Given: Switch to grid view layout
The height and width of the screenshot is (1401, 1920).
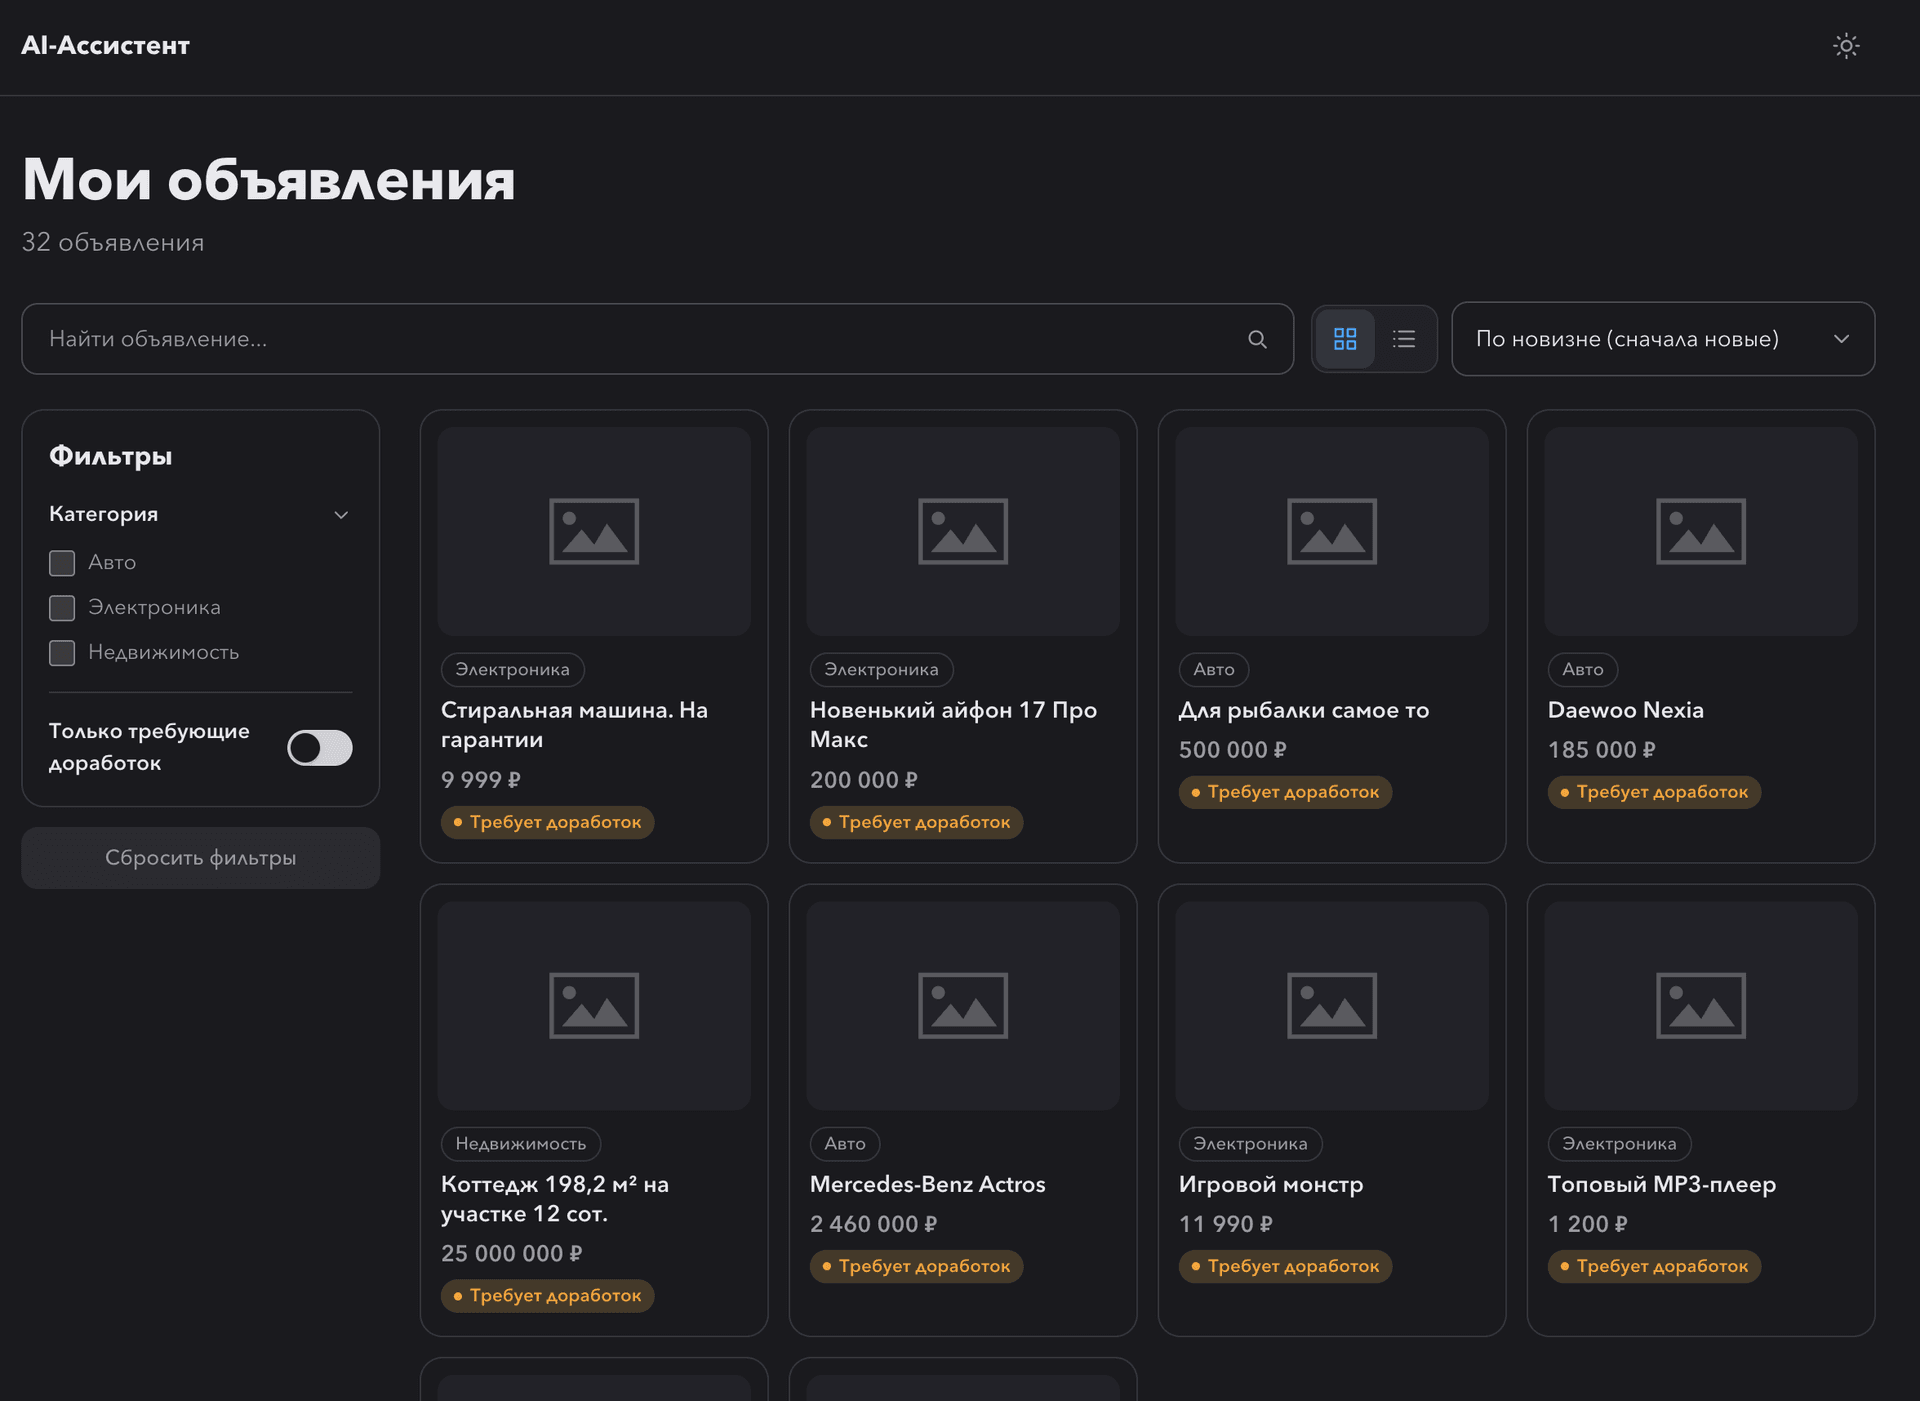Looking at the screenshot, I should click(1345, 339).
